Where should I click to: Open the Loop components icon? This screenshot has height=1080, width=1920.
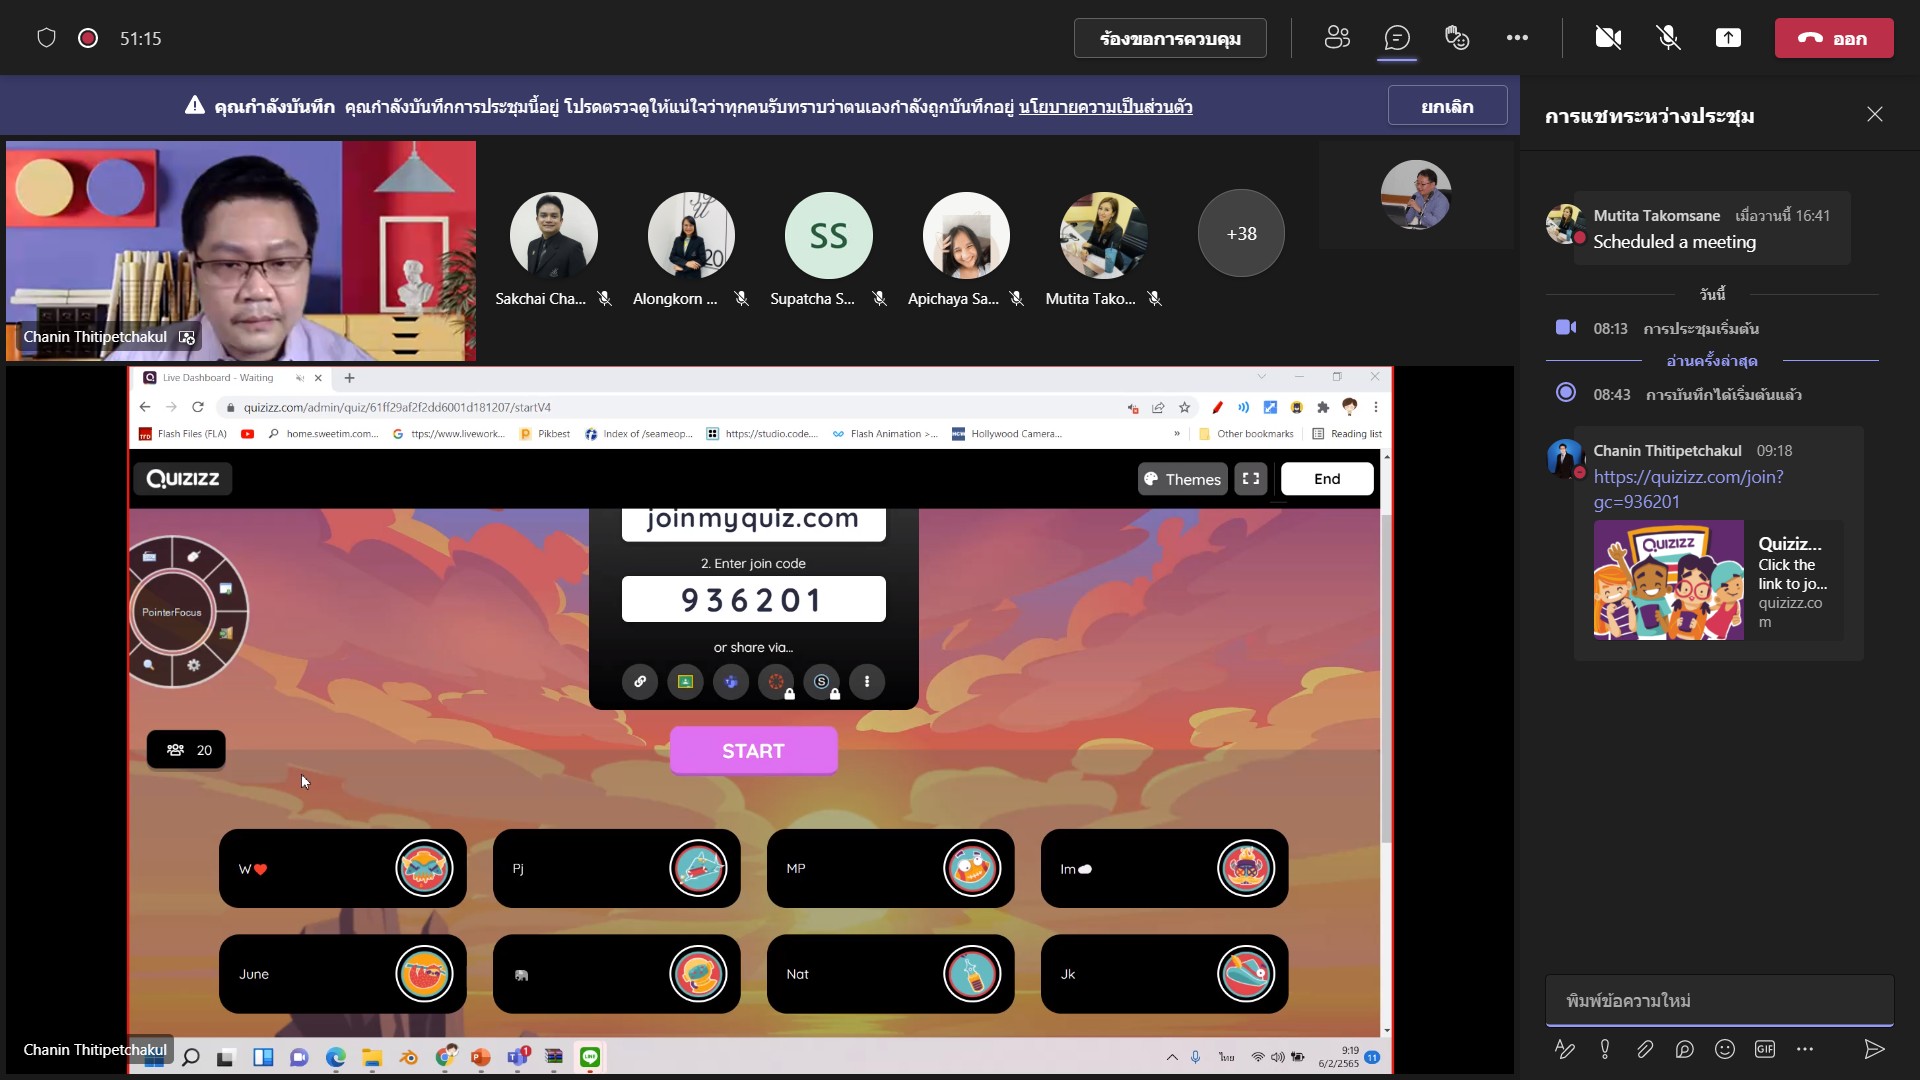[x=1685, y=1049]
